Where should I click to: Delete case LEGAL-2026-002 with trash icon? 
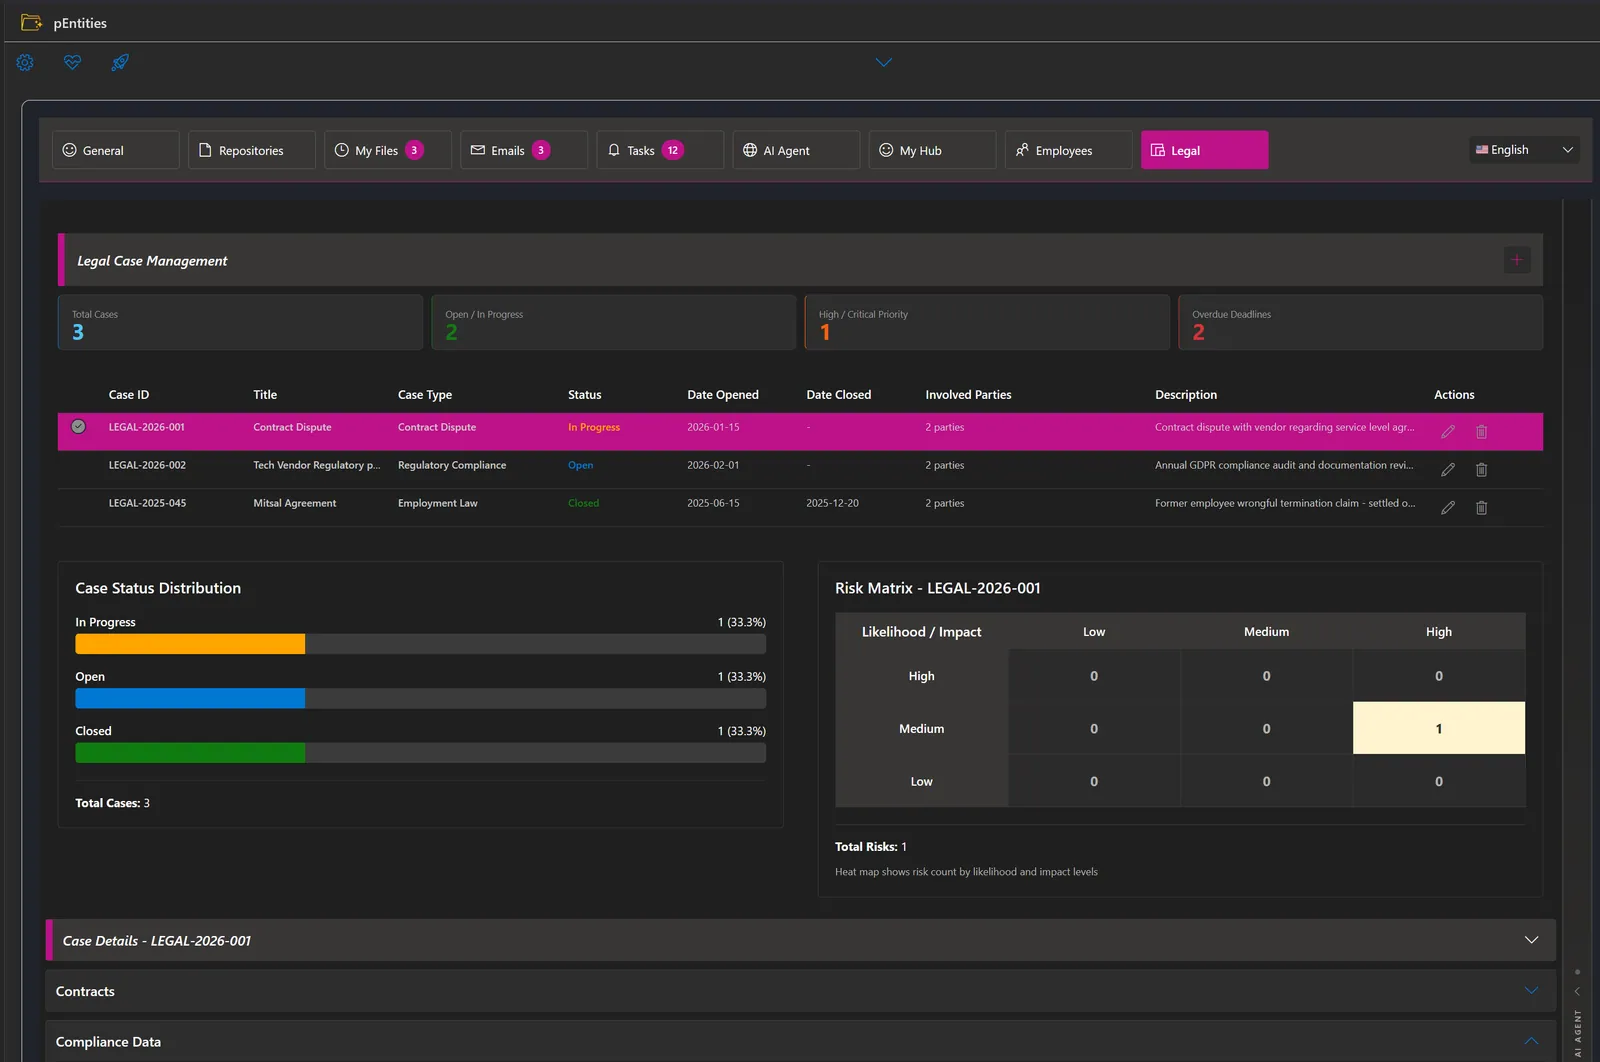1481,470
